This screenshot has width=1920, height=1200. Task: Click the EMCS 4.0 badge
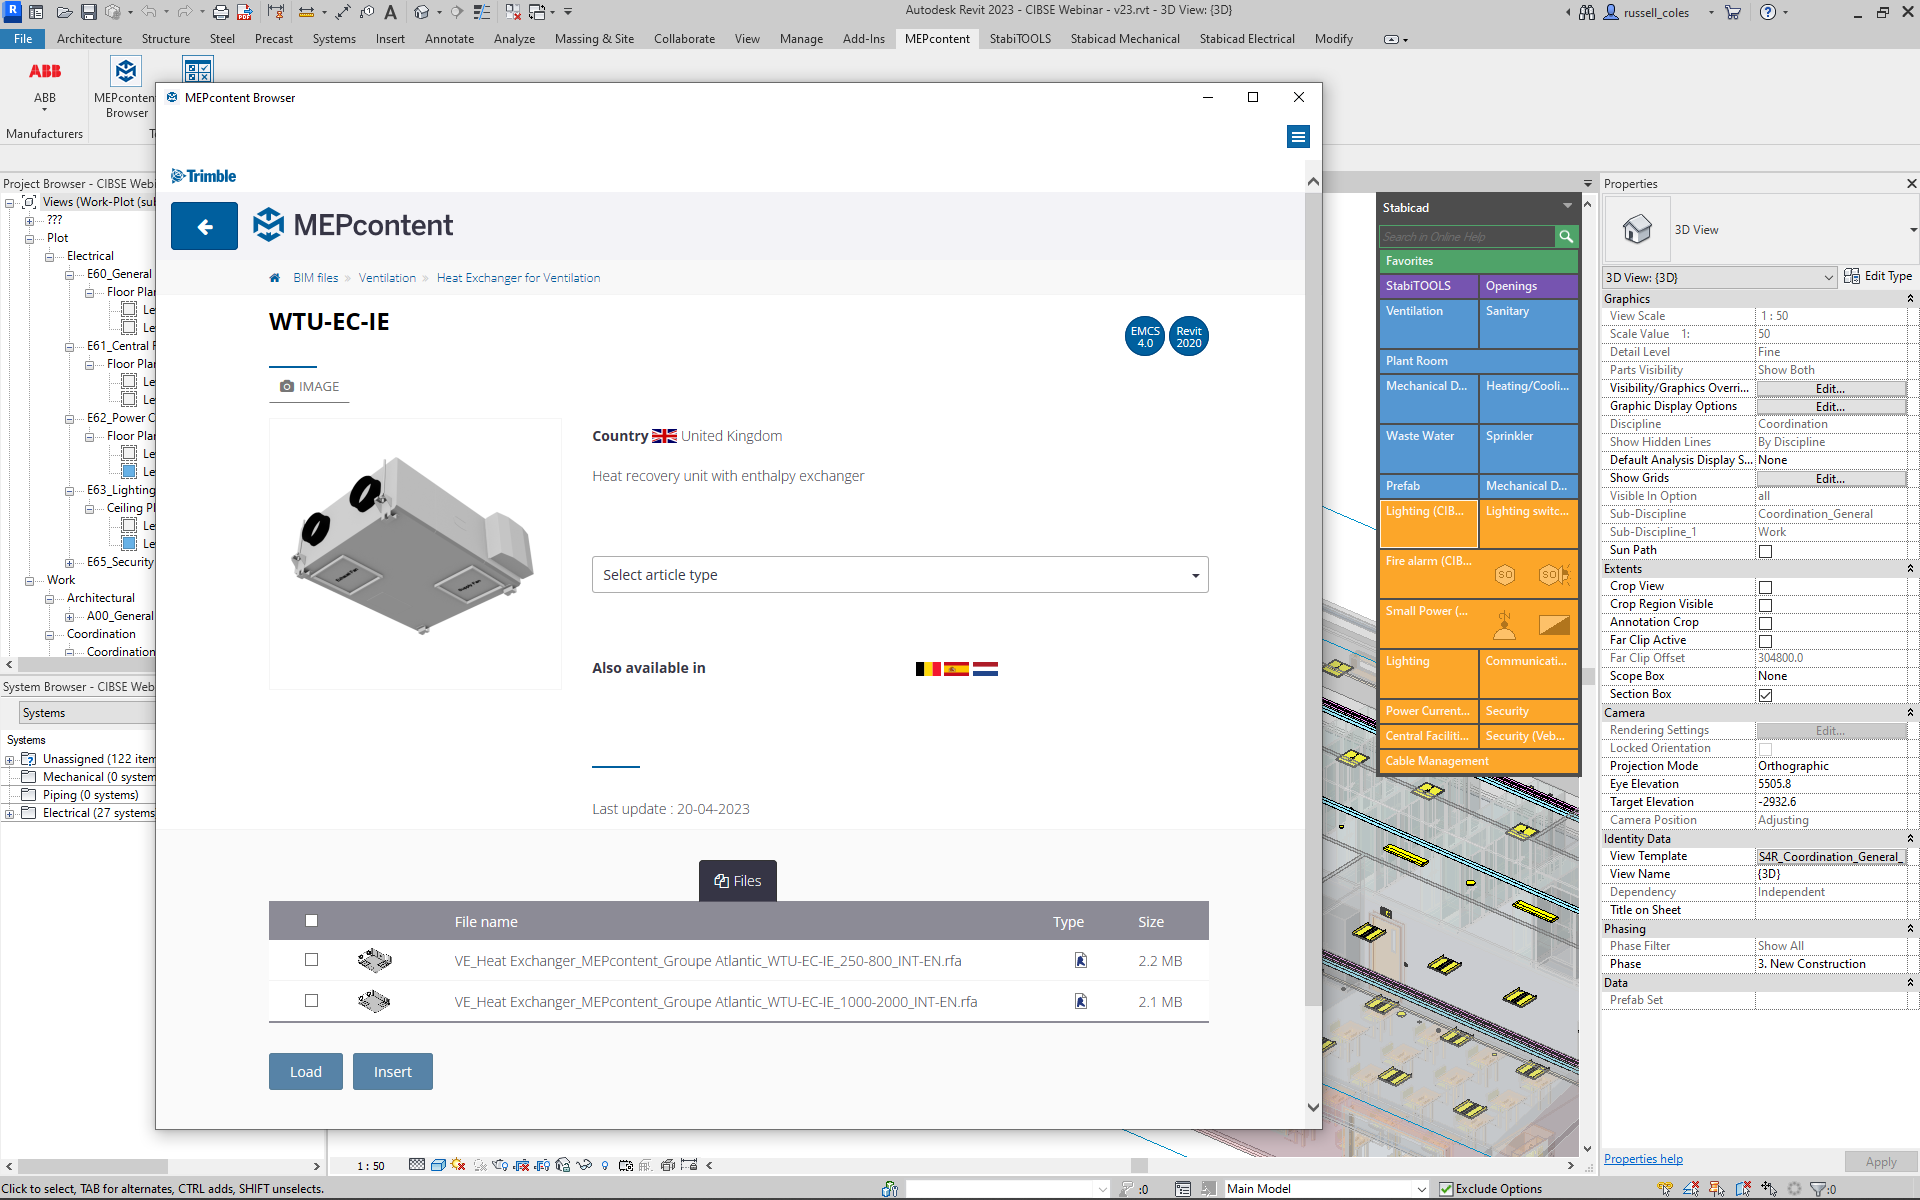[x=1145, y=337]
